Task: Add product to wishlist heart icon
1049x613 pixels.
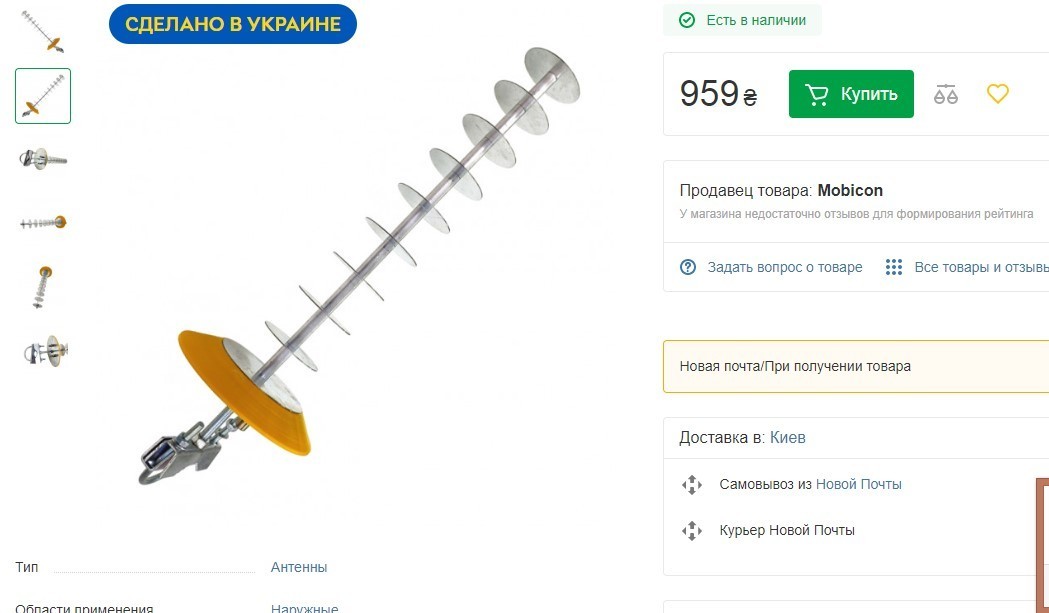Action: [997, 94]
